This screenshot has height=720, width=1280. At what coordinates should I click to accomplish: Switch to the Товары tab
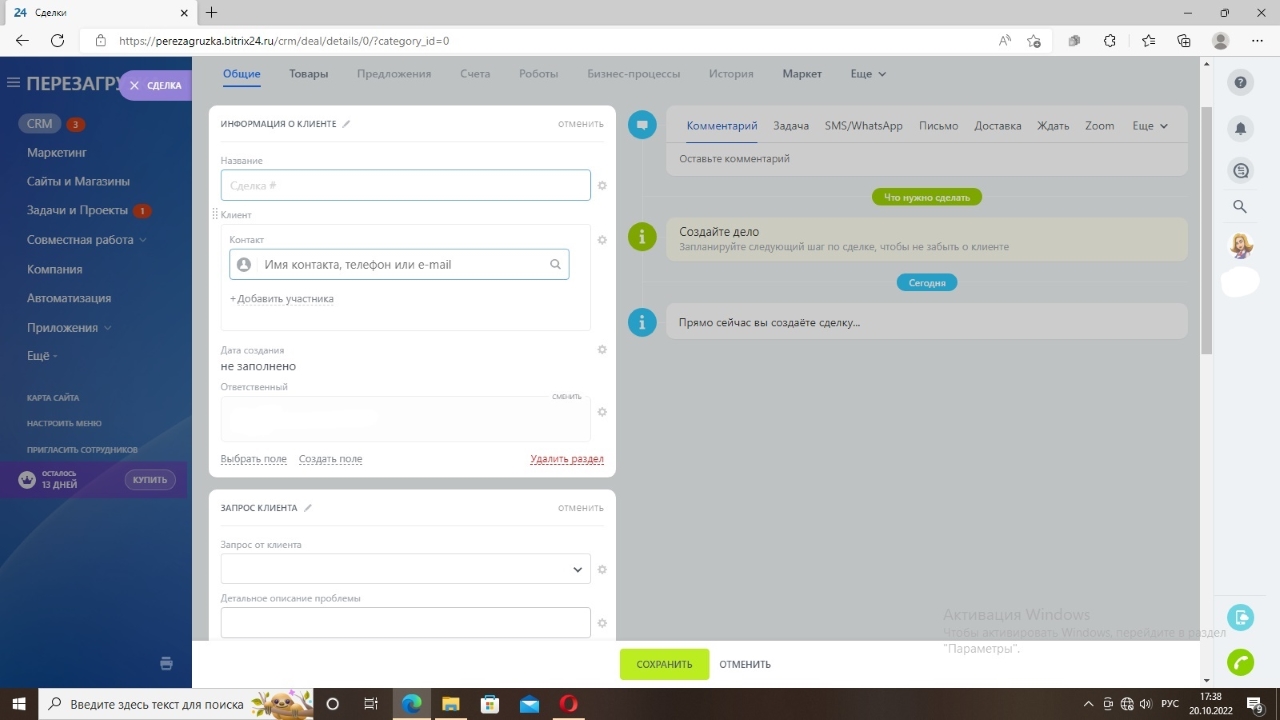click(x=308, y=74)
